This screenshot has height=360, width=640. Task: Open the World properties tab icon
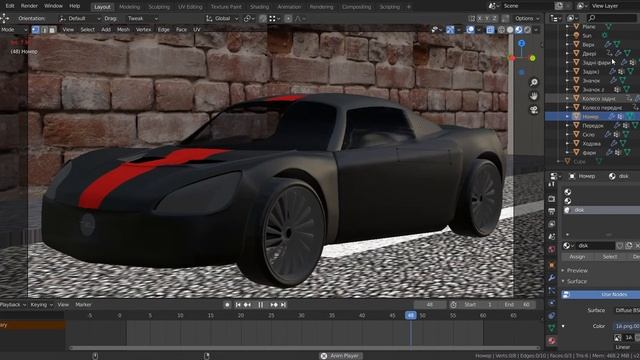pos(552,249)
